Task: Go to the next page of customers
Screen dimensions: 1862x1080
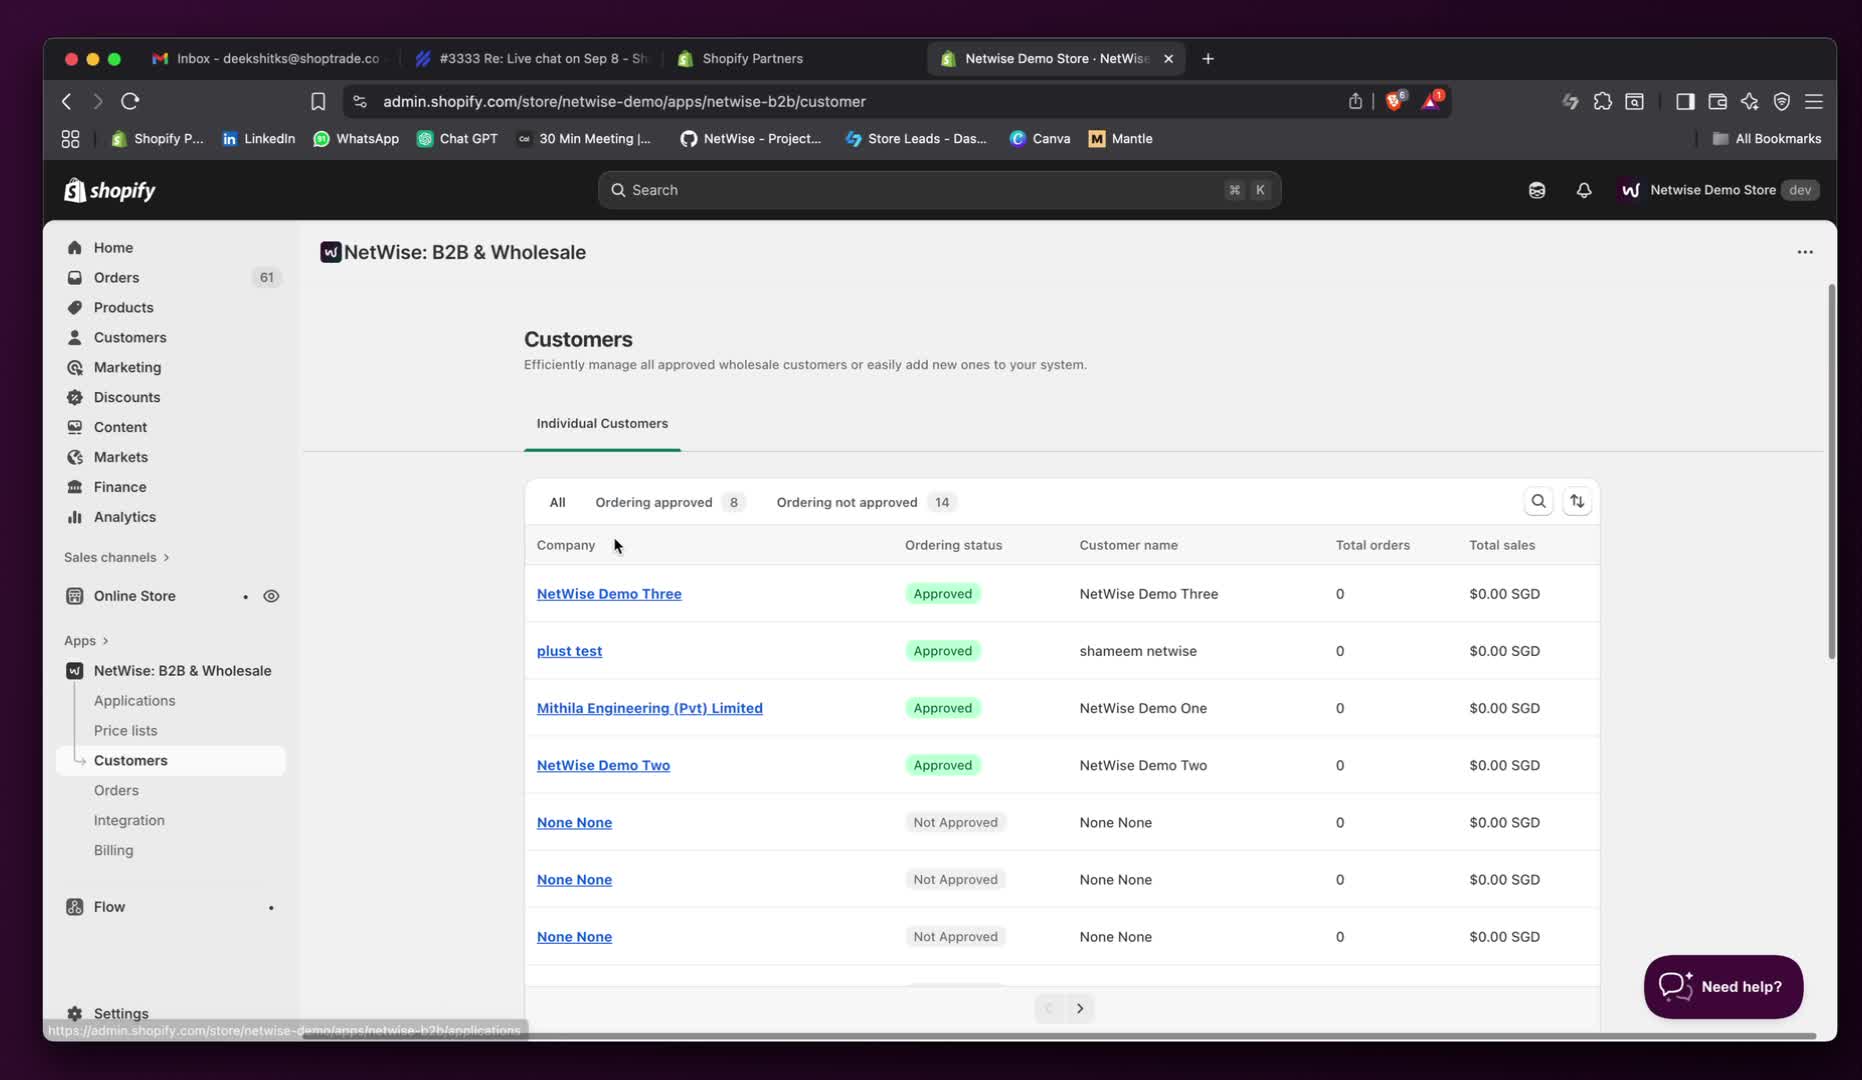Action: [x=1080, y=1008]
